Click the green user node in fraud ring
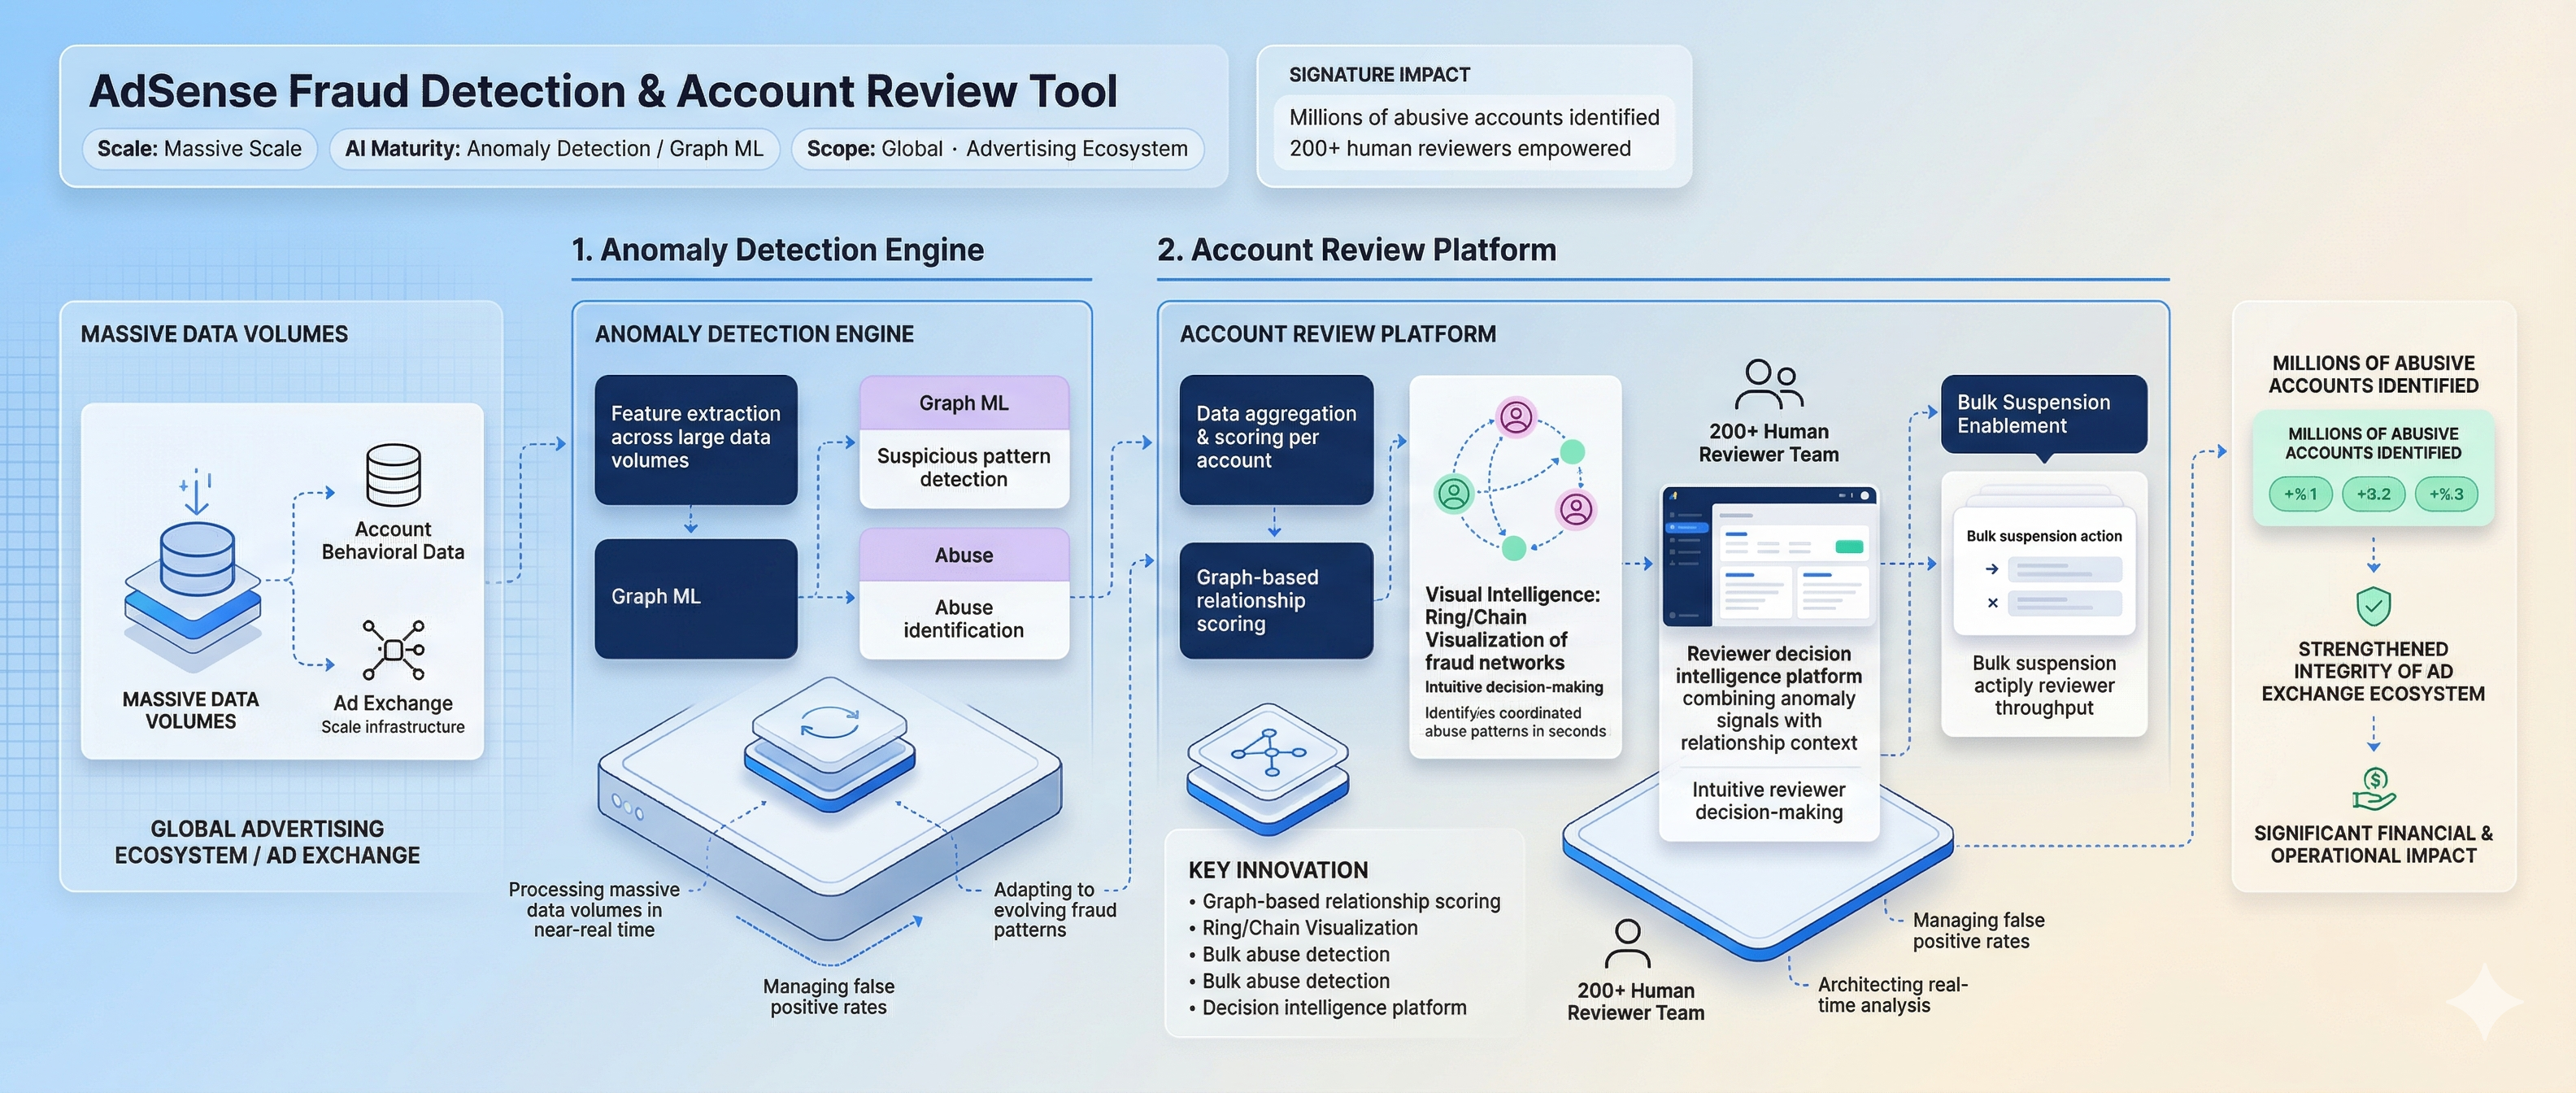2576x1093 pixels. (x=1454, y=493)
